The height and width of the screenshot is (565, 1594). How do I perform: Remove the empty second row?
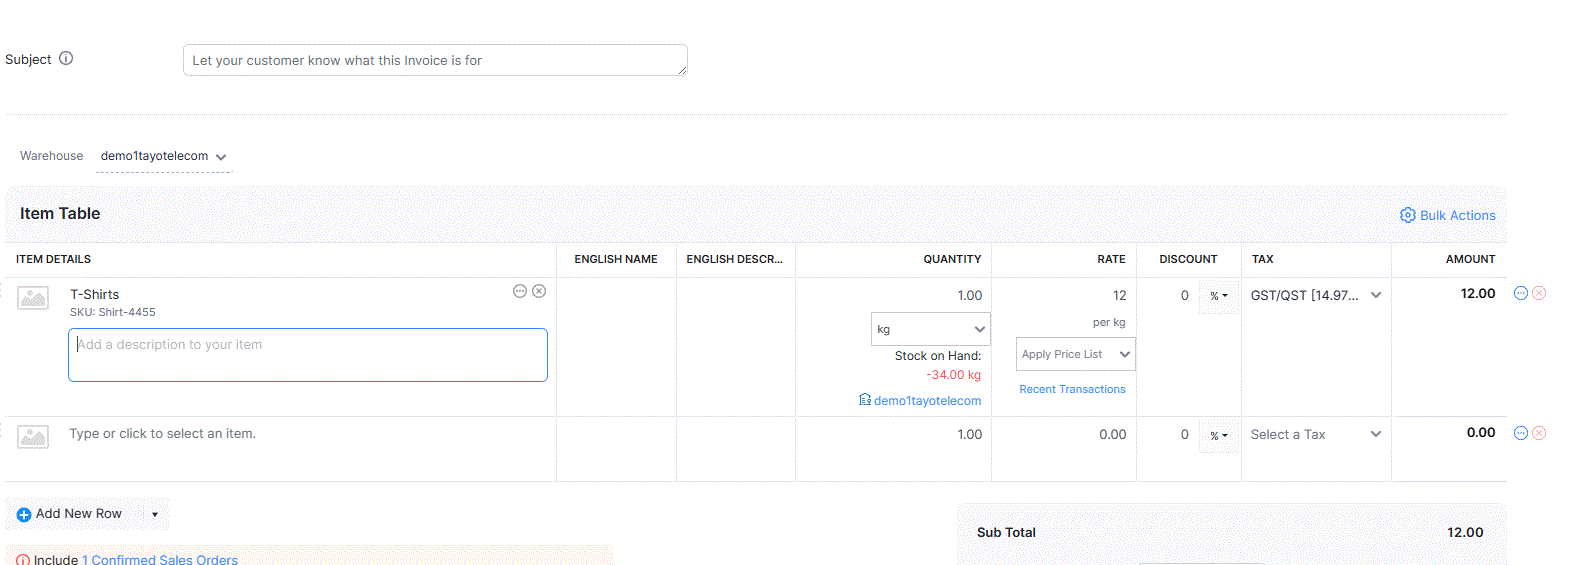point(1539,433)
